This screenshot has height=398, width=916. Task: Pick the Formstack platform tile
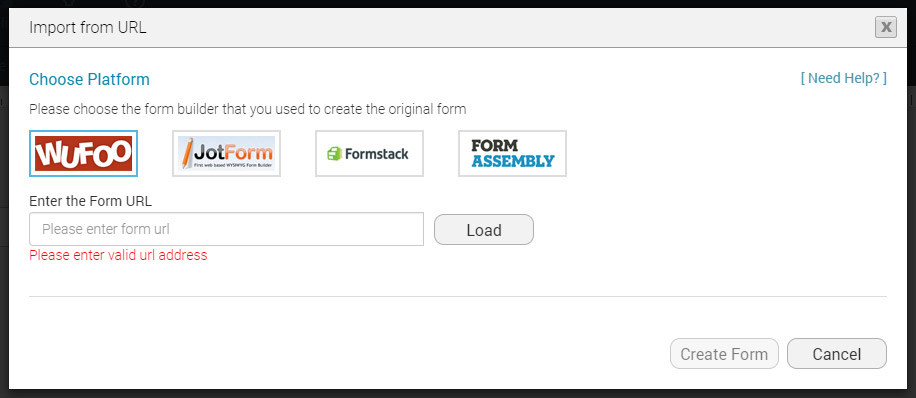pos(369,153)
